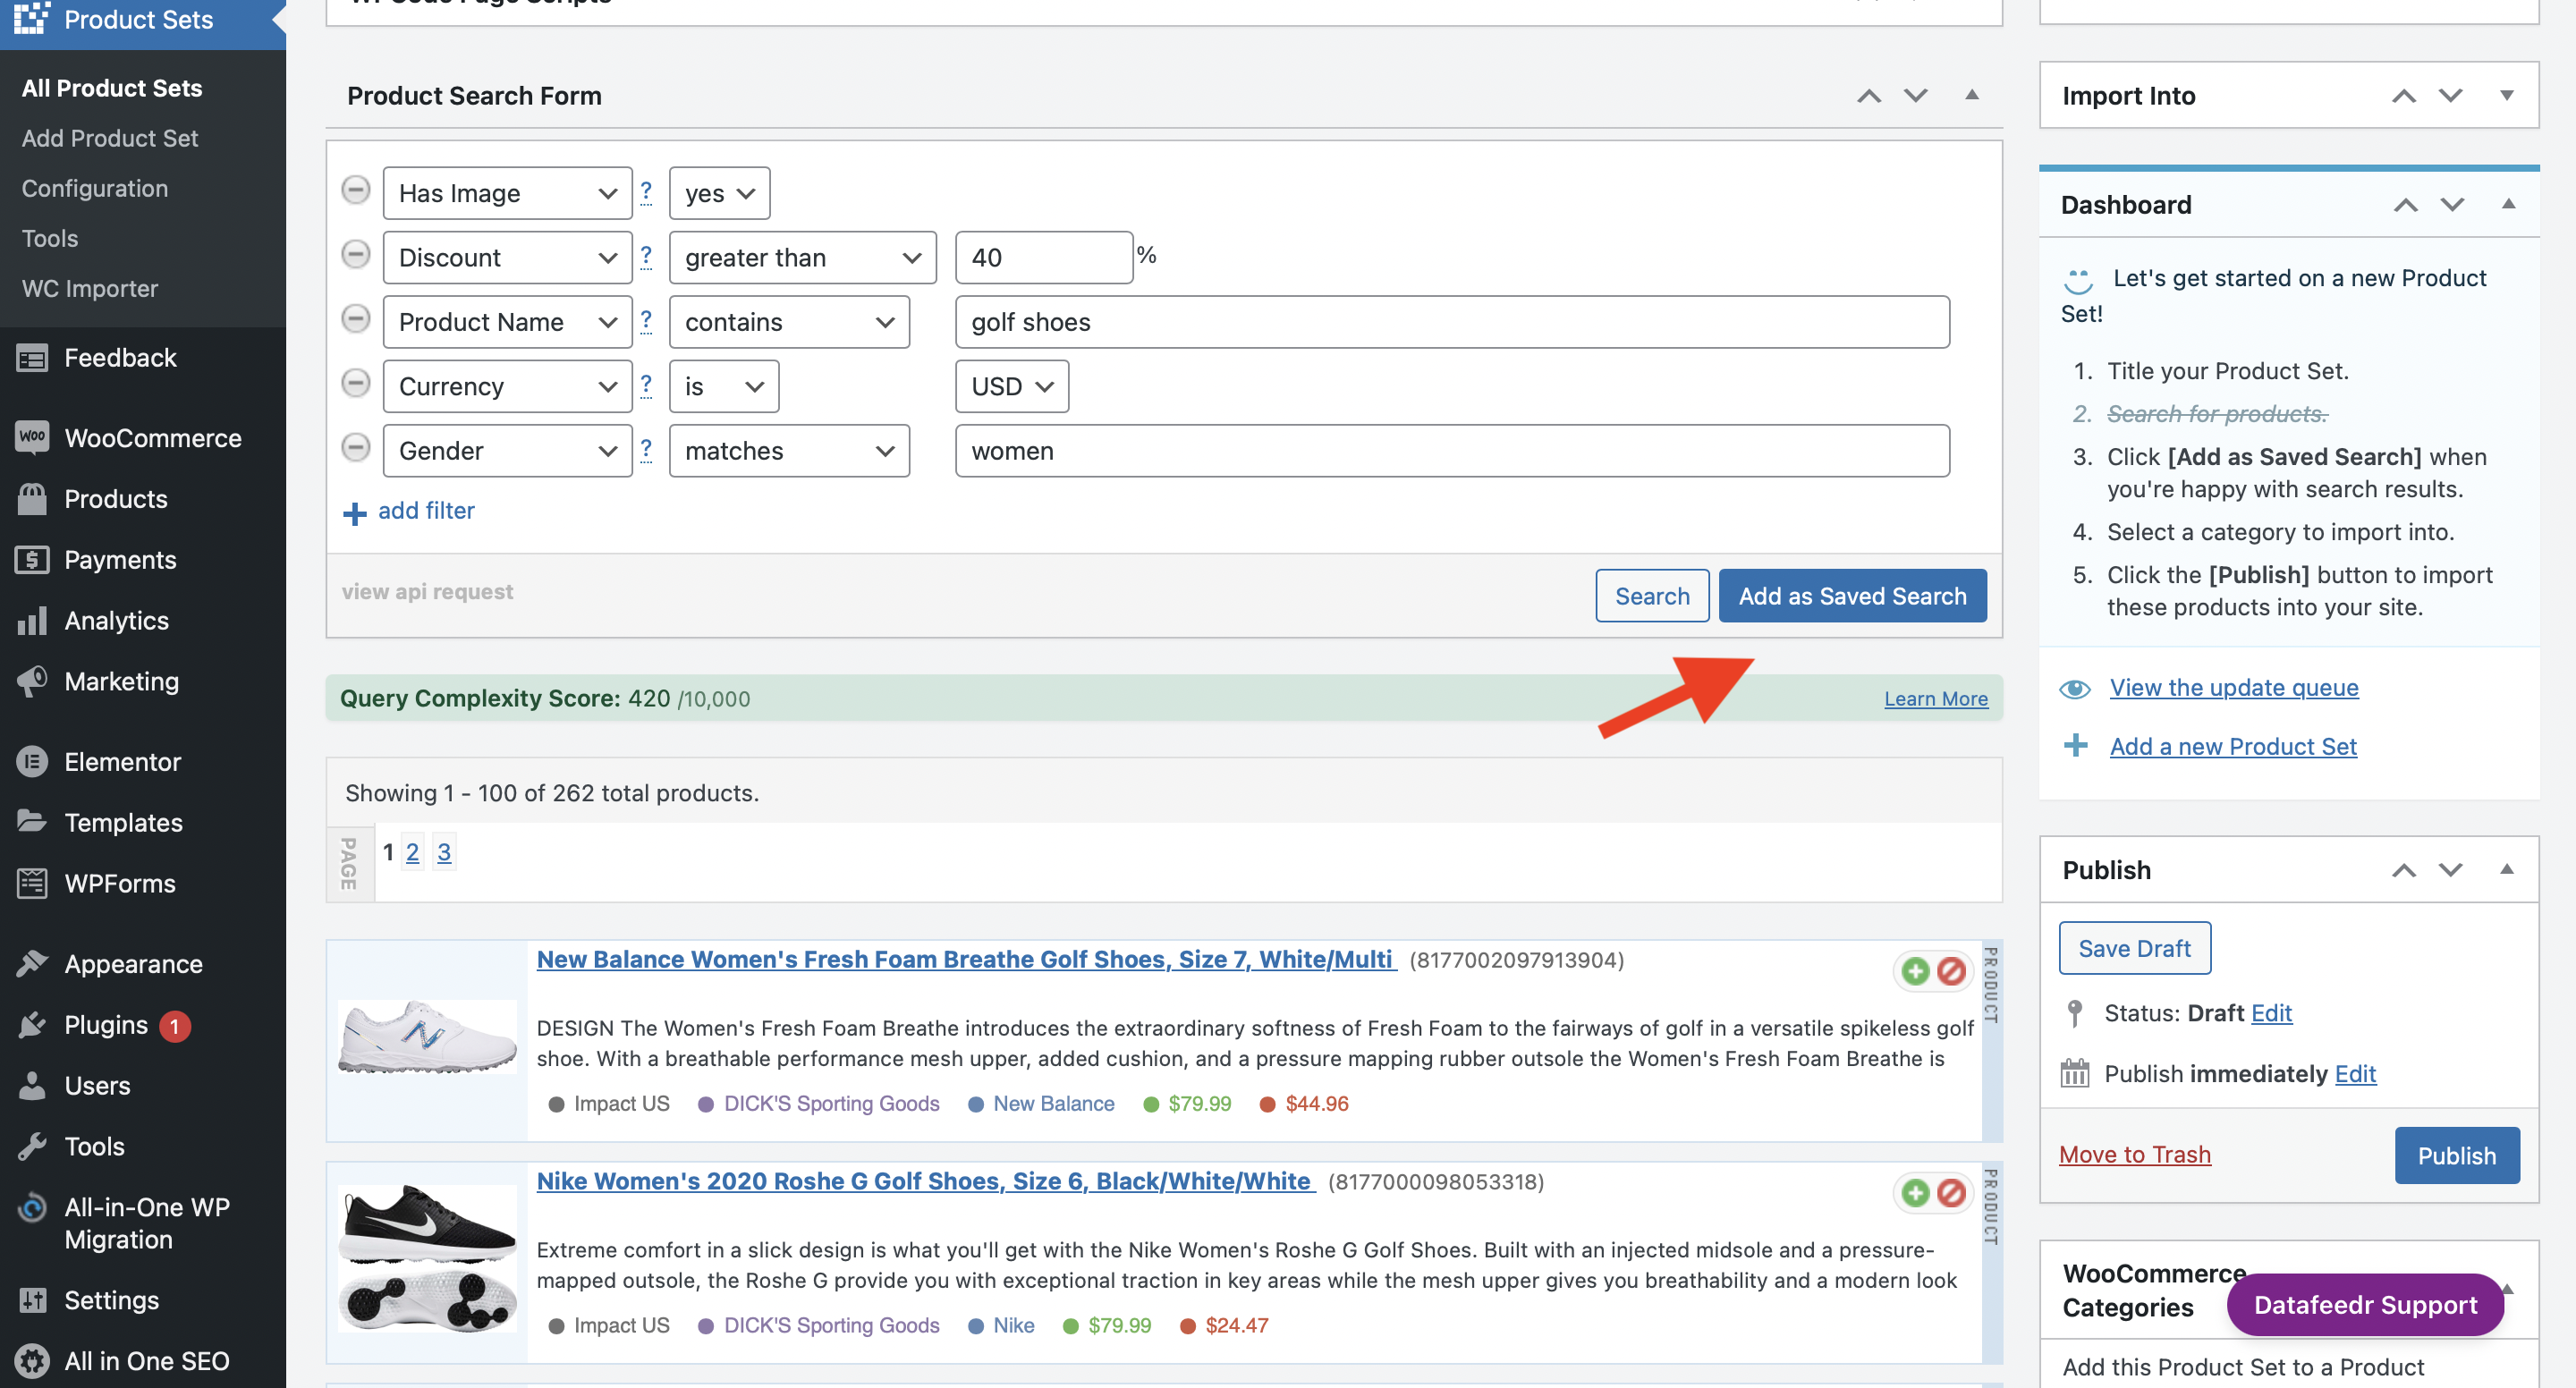The image size is (2576, 1388).
Task: Remove the Has Image filter row
Action: (x=356, y=190)
